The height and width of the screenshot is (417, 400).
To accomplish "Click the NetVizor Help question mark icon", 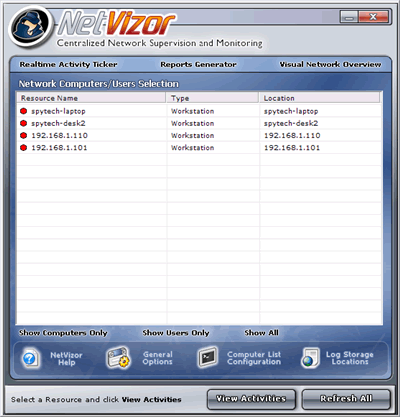I will pyautogui.click(x=31, y=358).
